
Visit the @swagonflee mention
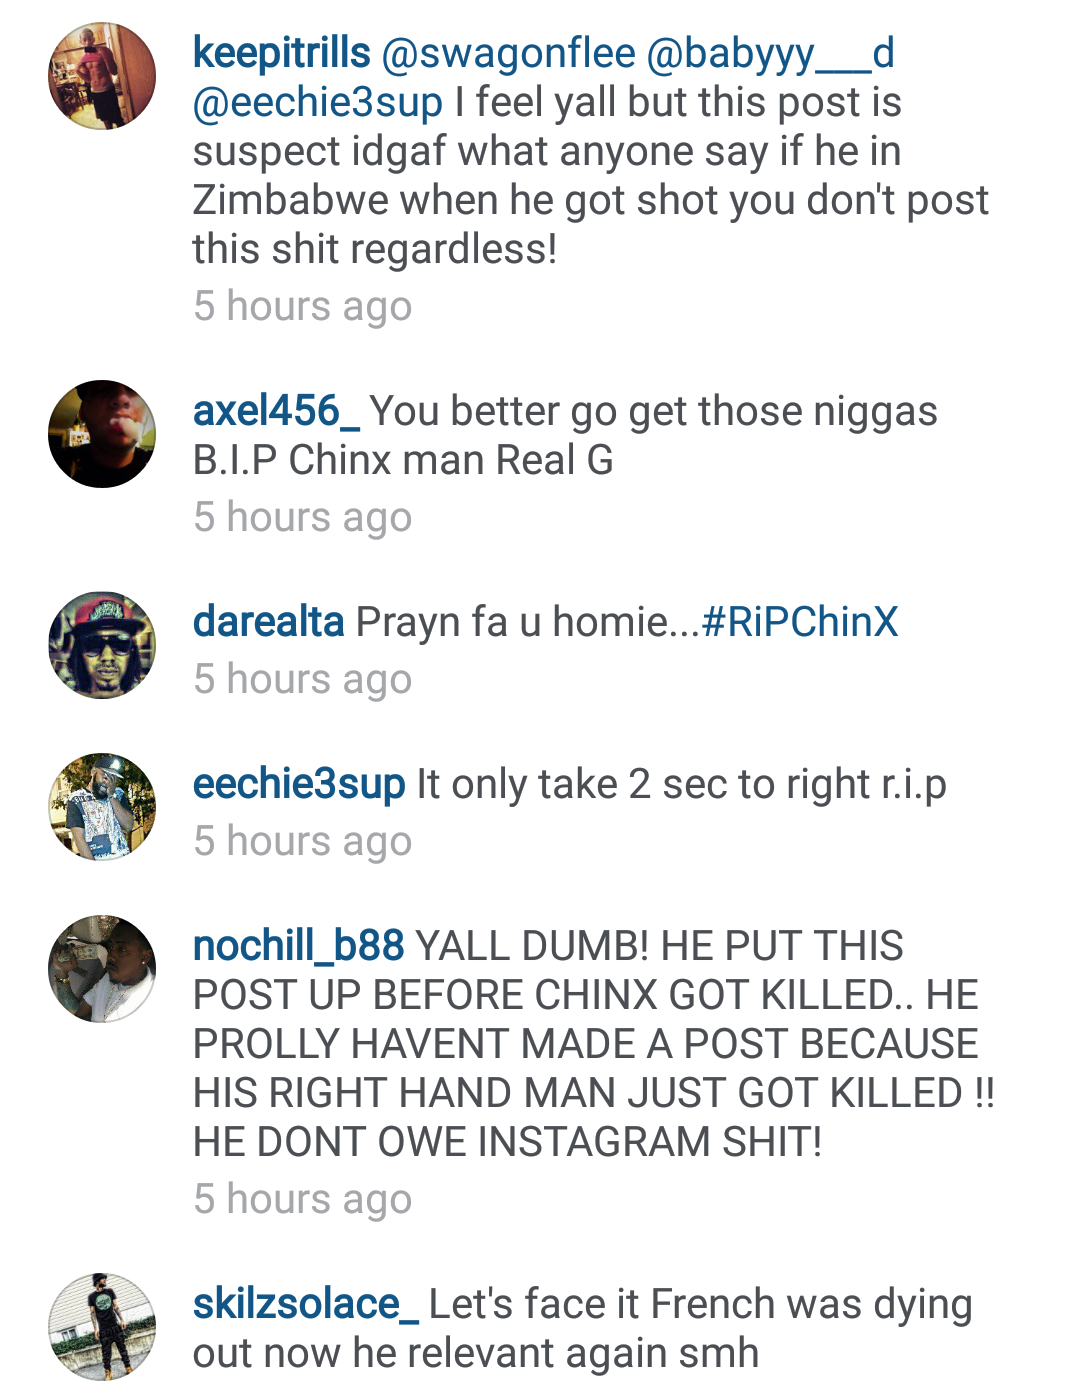pyautogui.click(x=508, y=53)
